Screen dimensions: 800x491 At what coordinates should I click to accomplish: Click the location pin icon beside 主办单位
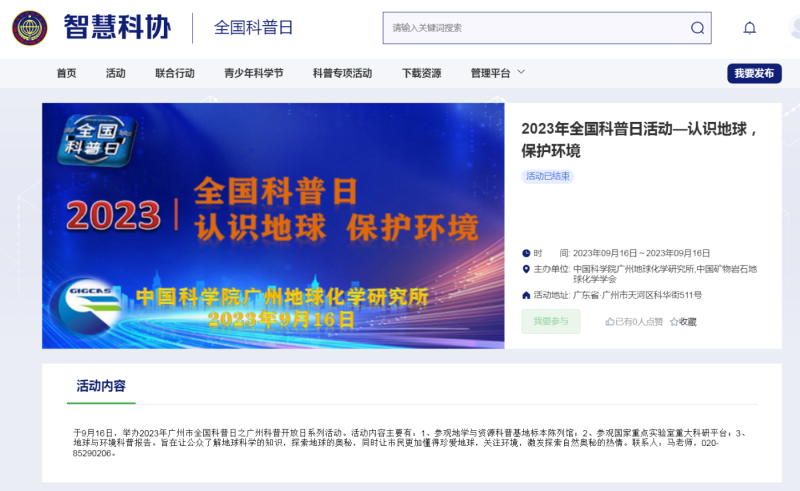point(526,269)
